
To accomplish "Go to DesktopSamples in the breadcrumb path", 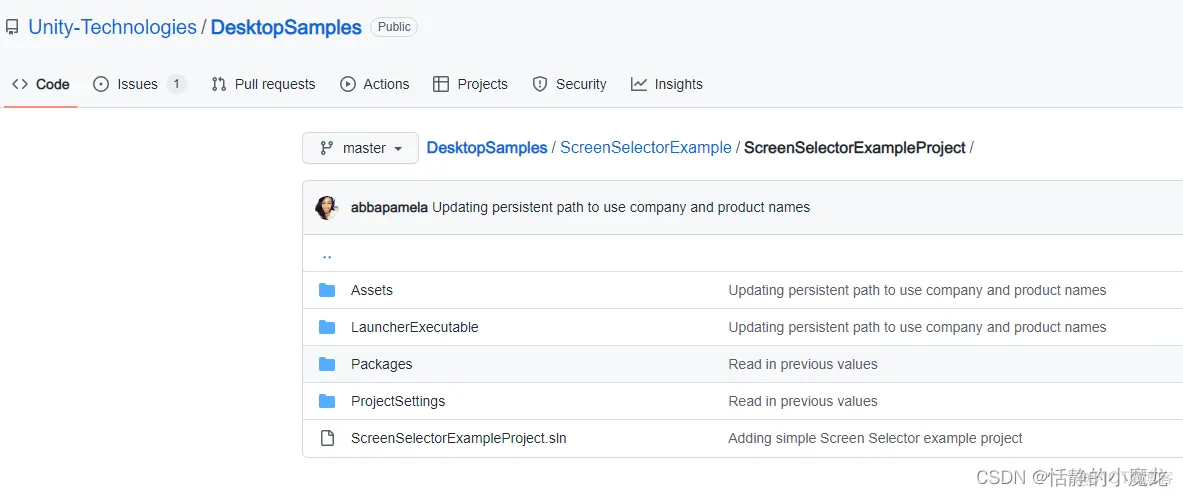I will pyautogui.click(x=487, y=148).
